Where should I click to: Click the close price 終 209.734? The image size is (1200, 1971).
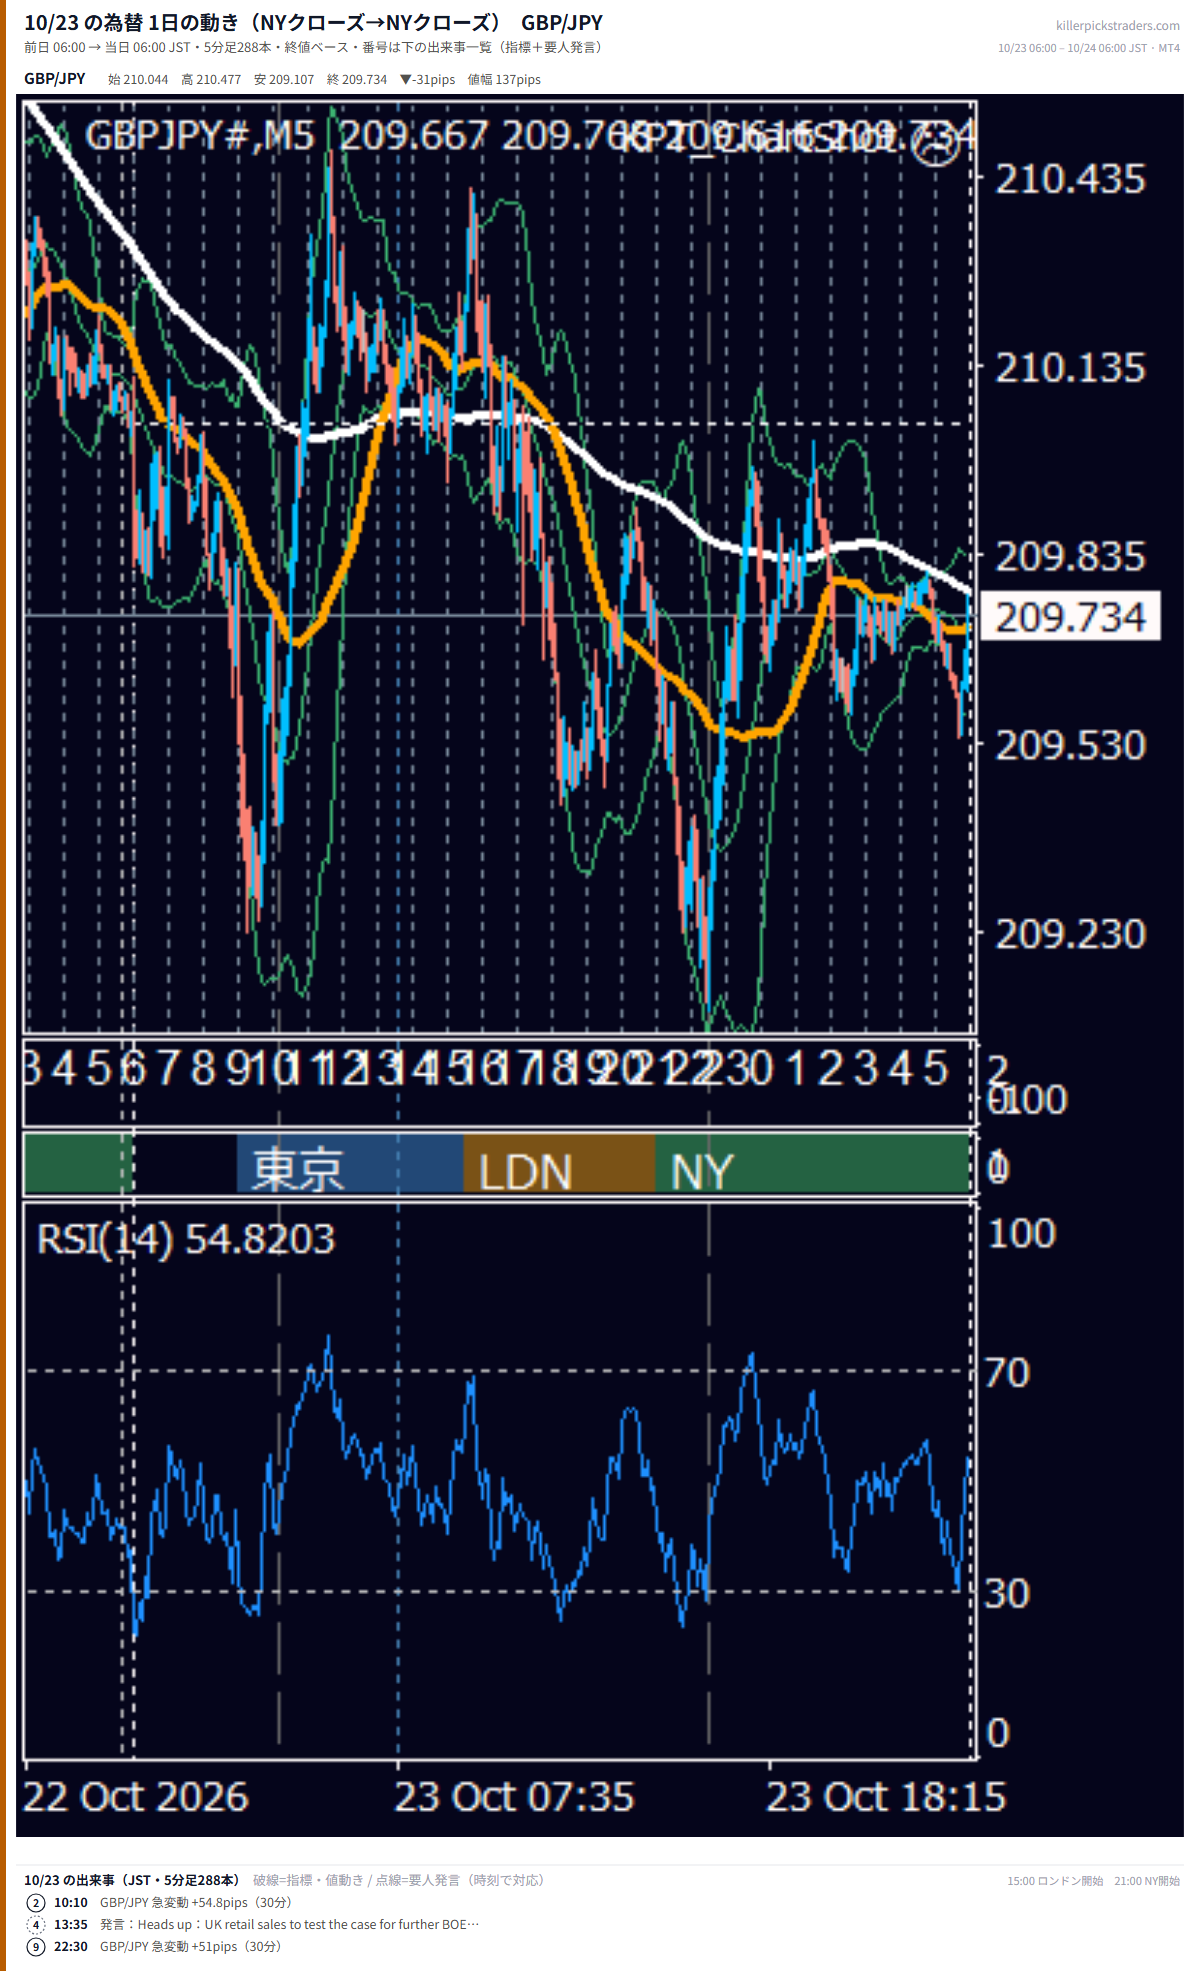tap(357, 79)
